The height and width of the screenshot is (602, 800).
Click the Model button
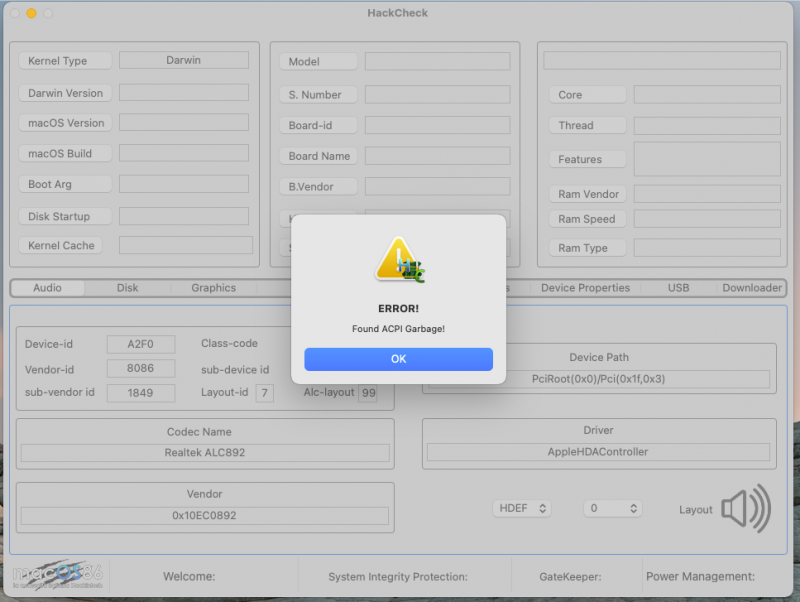318,62
